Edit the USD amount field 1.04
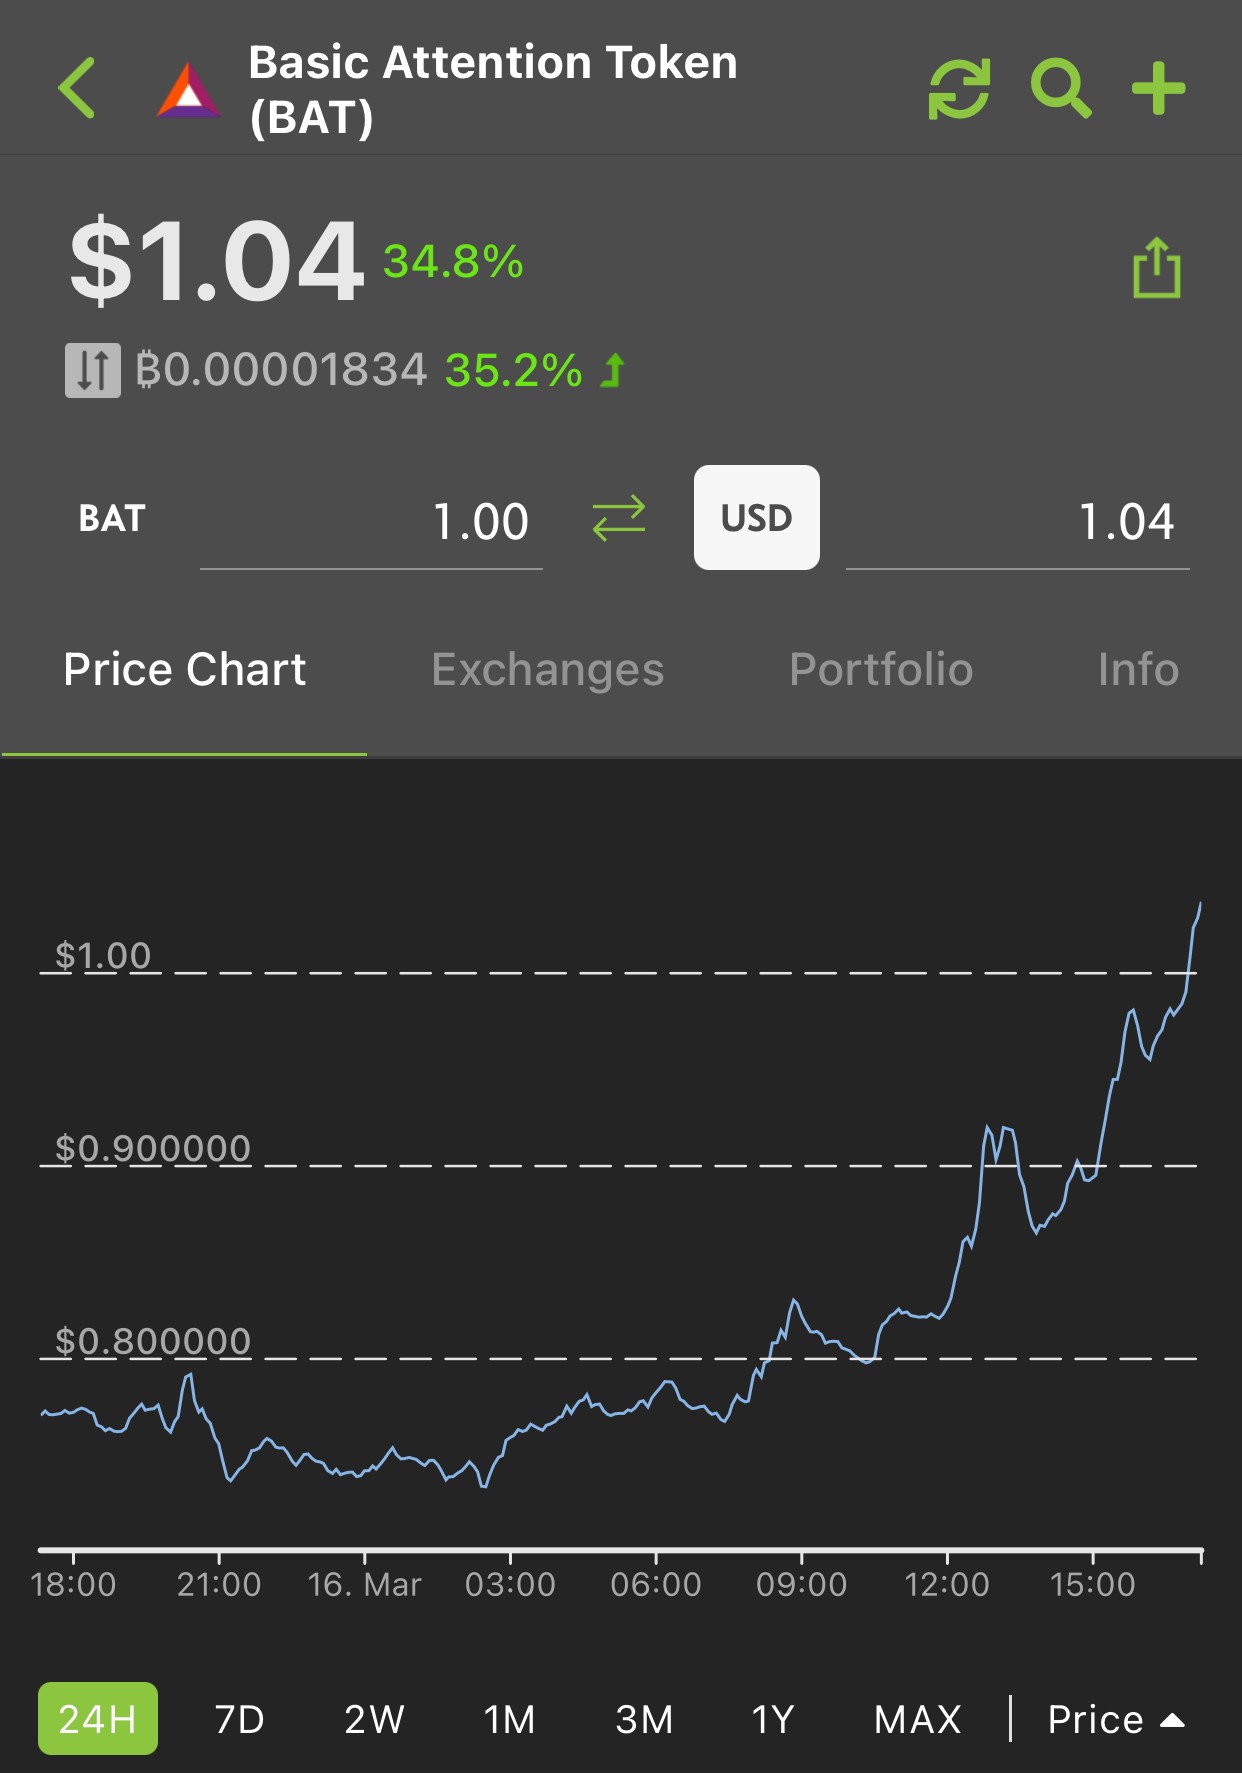Screen dimensions: 1242x1773 (x=1018, y=523)
